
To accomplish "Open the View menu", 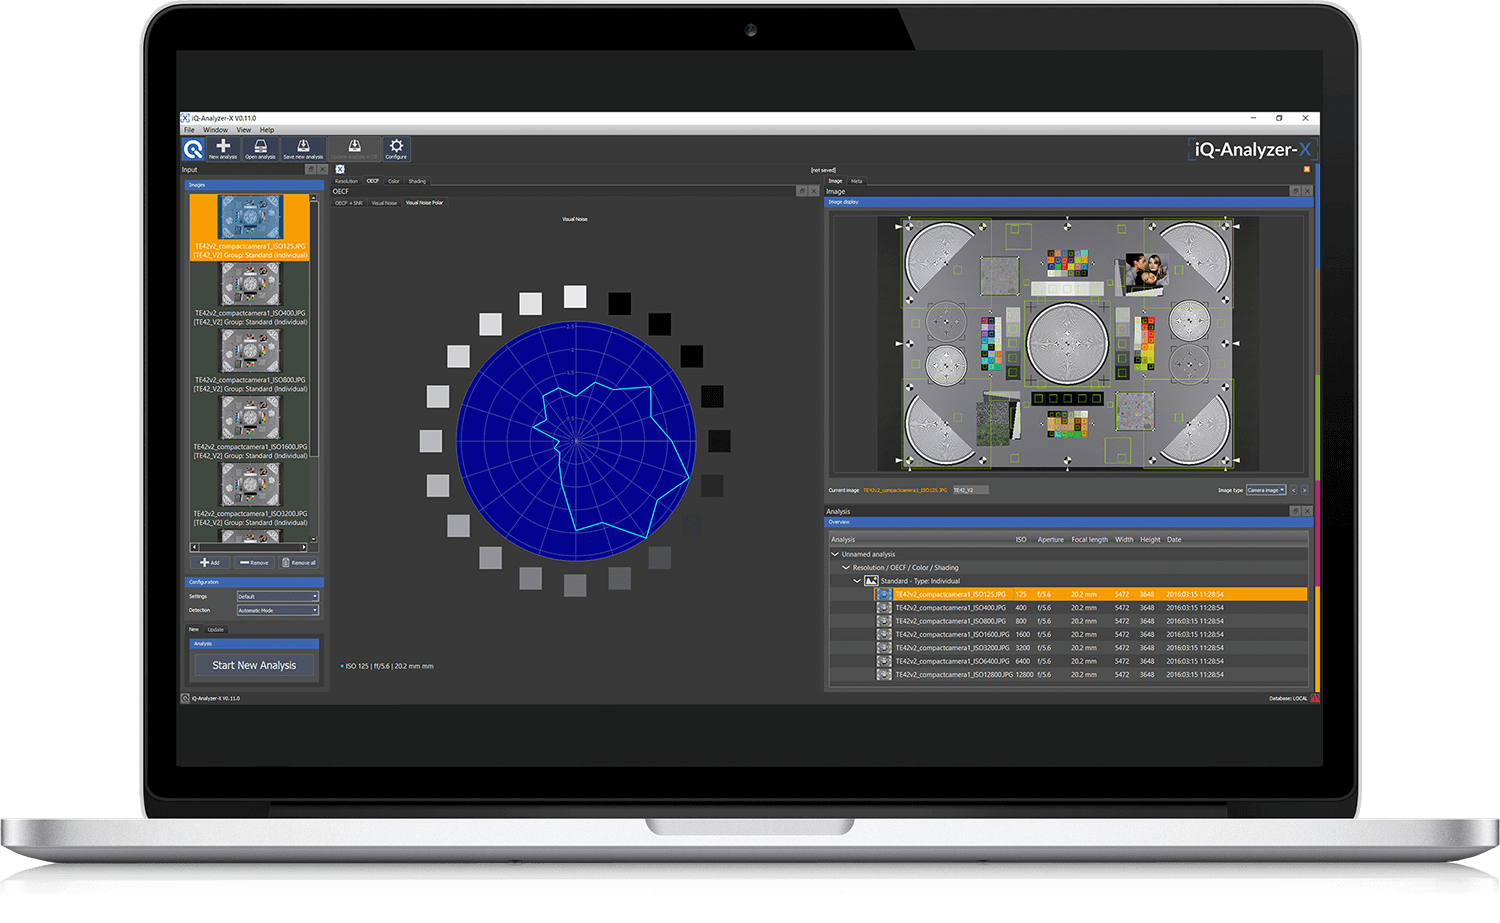I will pos(244,130).
